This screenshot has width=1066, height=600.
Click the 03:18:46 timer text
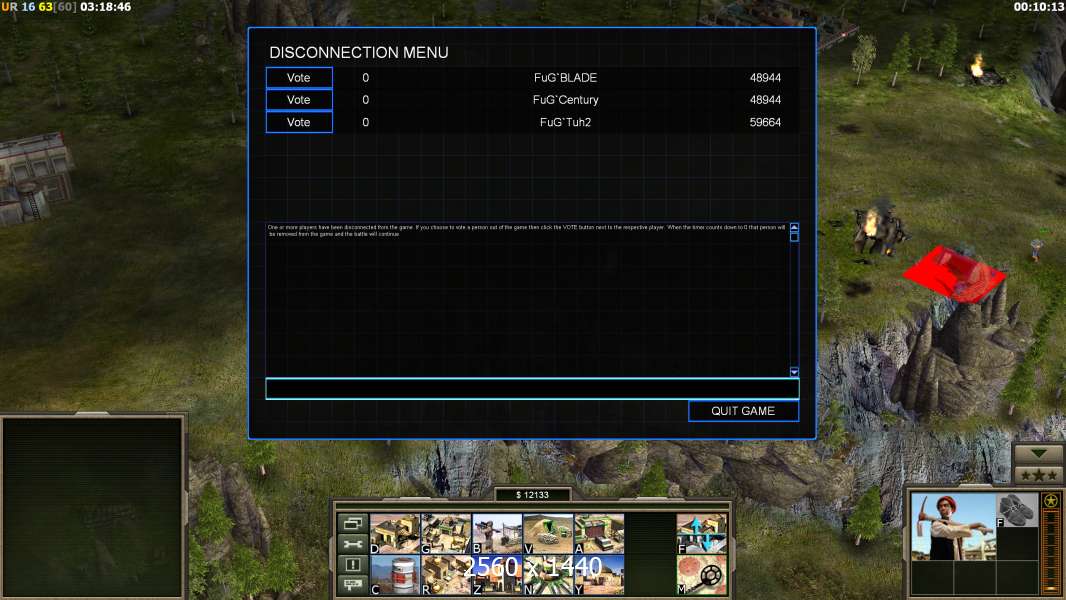click(x=105, y=7)
